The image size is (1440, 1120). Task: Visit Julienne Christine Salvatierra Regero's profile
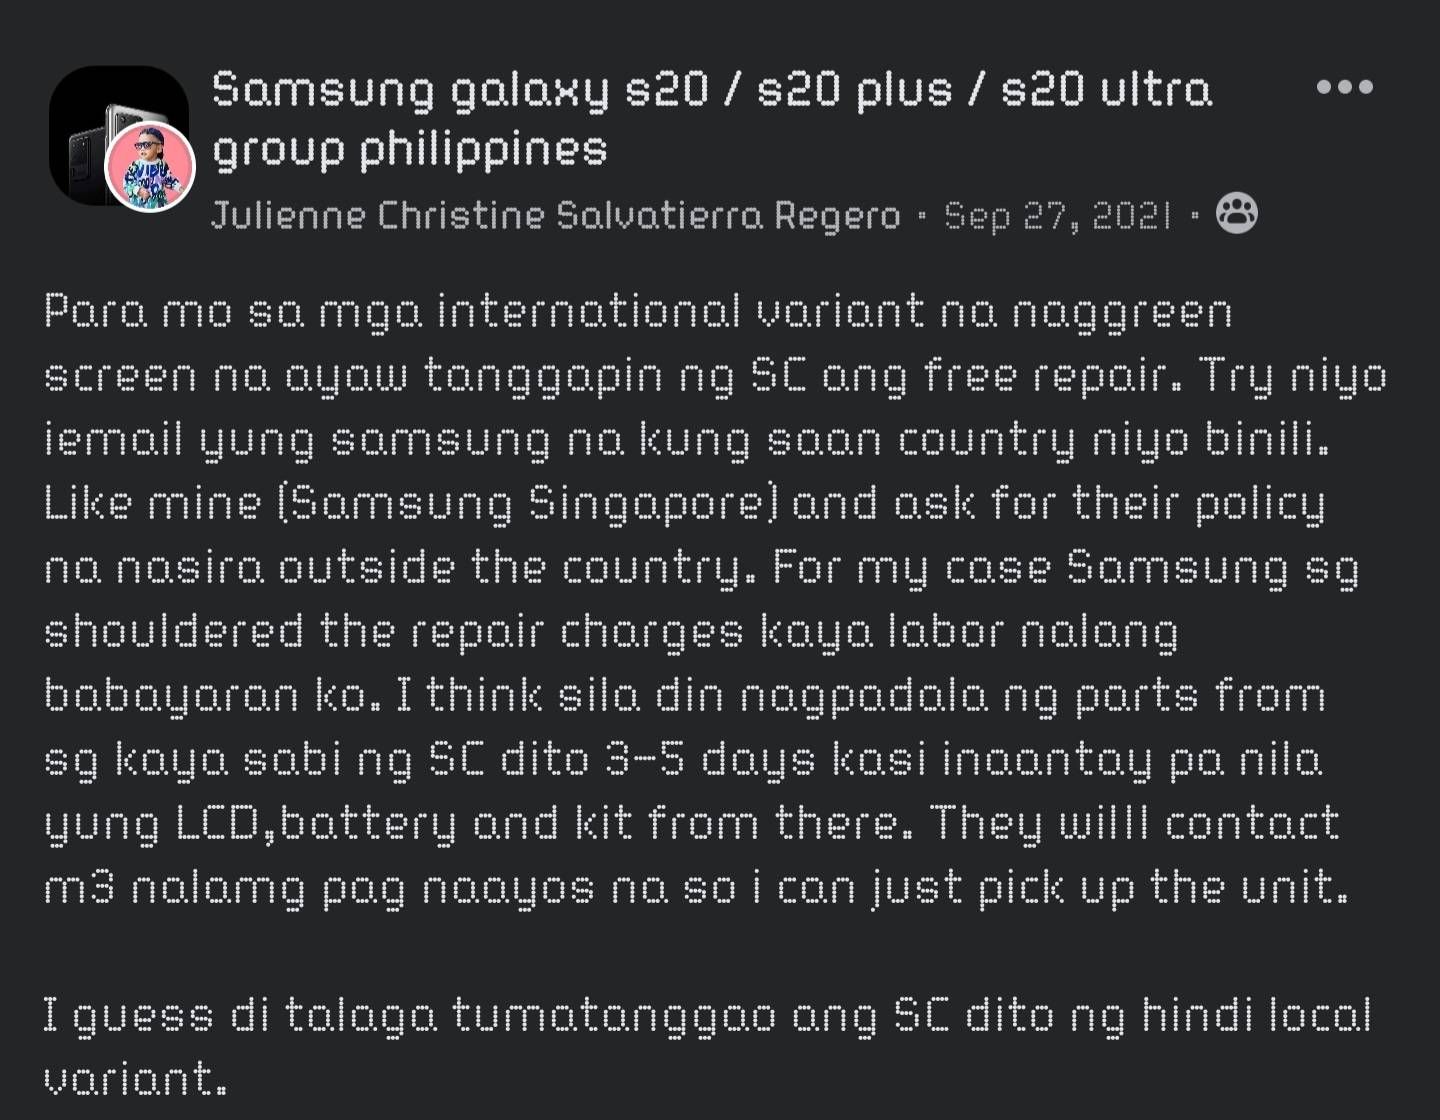pyautogui.click(x=555, y=215)
